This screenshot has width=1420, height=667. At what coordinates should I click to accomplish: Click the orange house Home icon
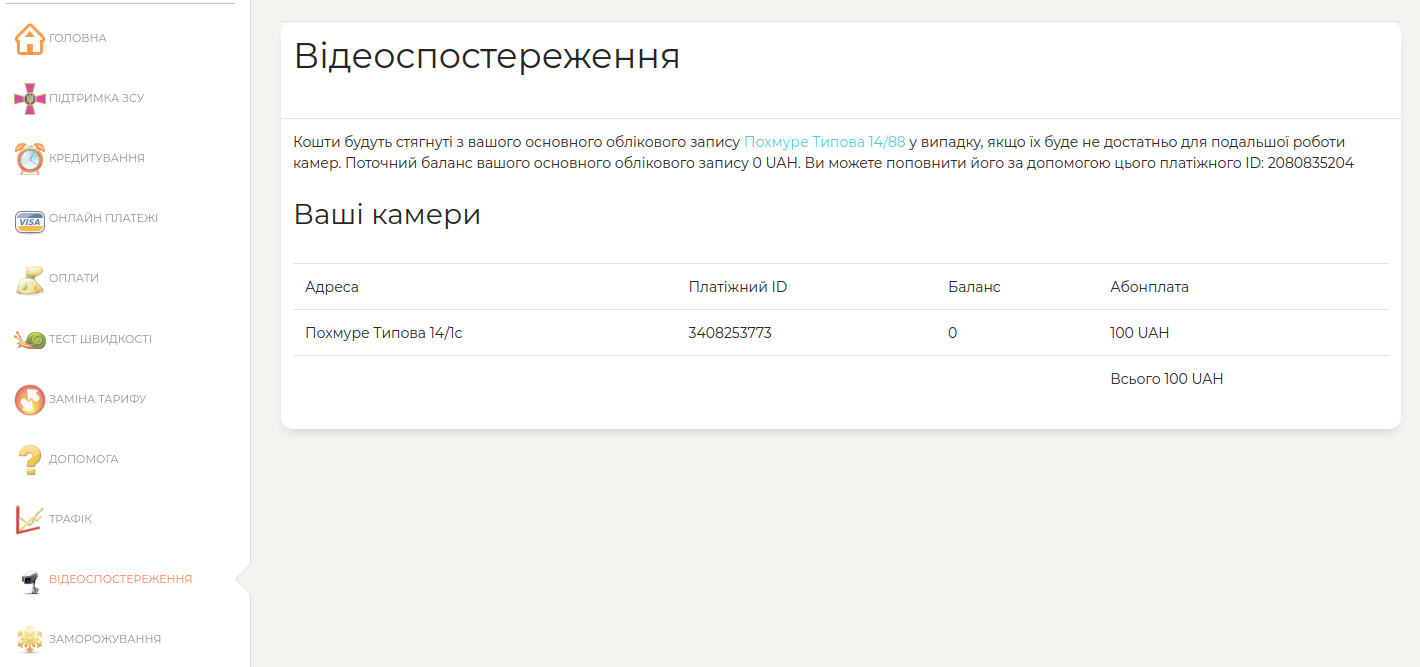coord(30,39)
